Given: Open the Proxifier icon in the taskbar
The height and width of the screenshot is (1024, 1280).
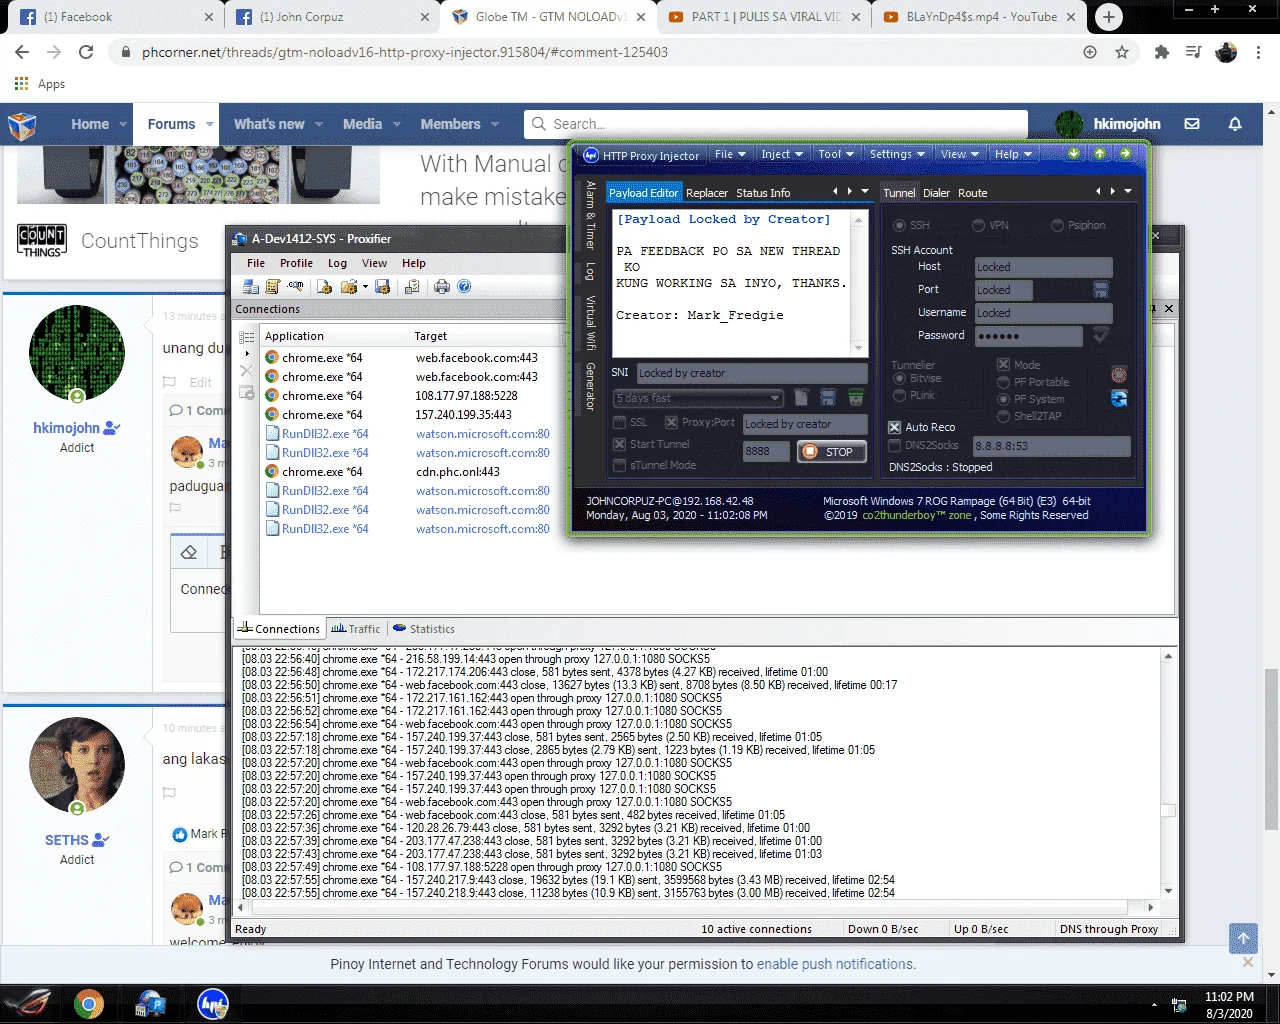Looking at the screenshot, I should click(150, 1004).
